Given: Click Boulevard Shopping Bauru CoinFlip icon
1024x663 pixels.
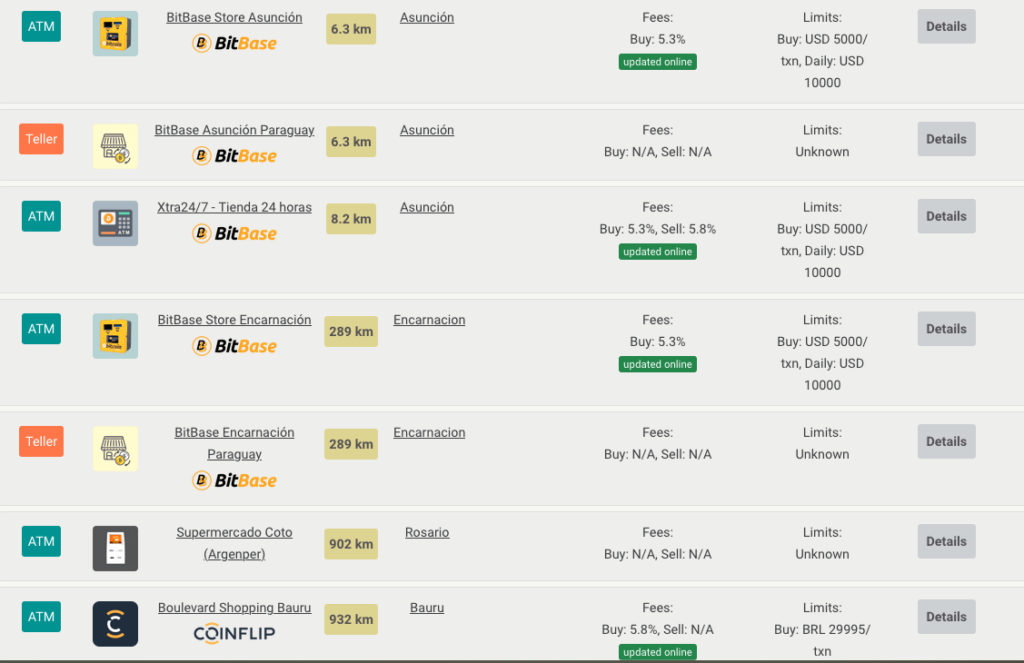Looking at the screenshot, I should pyautogui.click(x=115, y=624).
